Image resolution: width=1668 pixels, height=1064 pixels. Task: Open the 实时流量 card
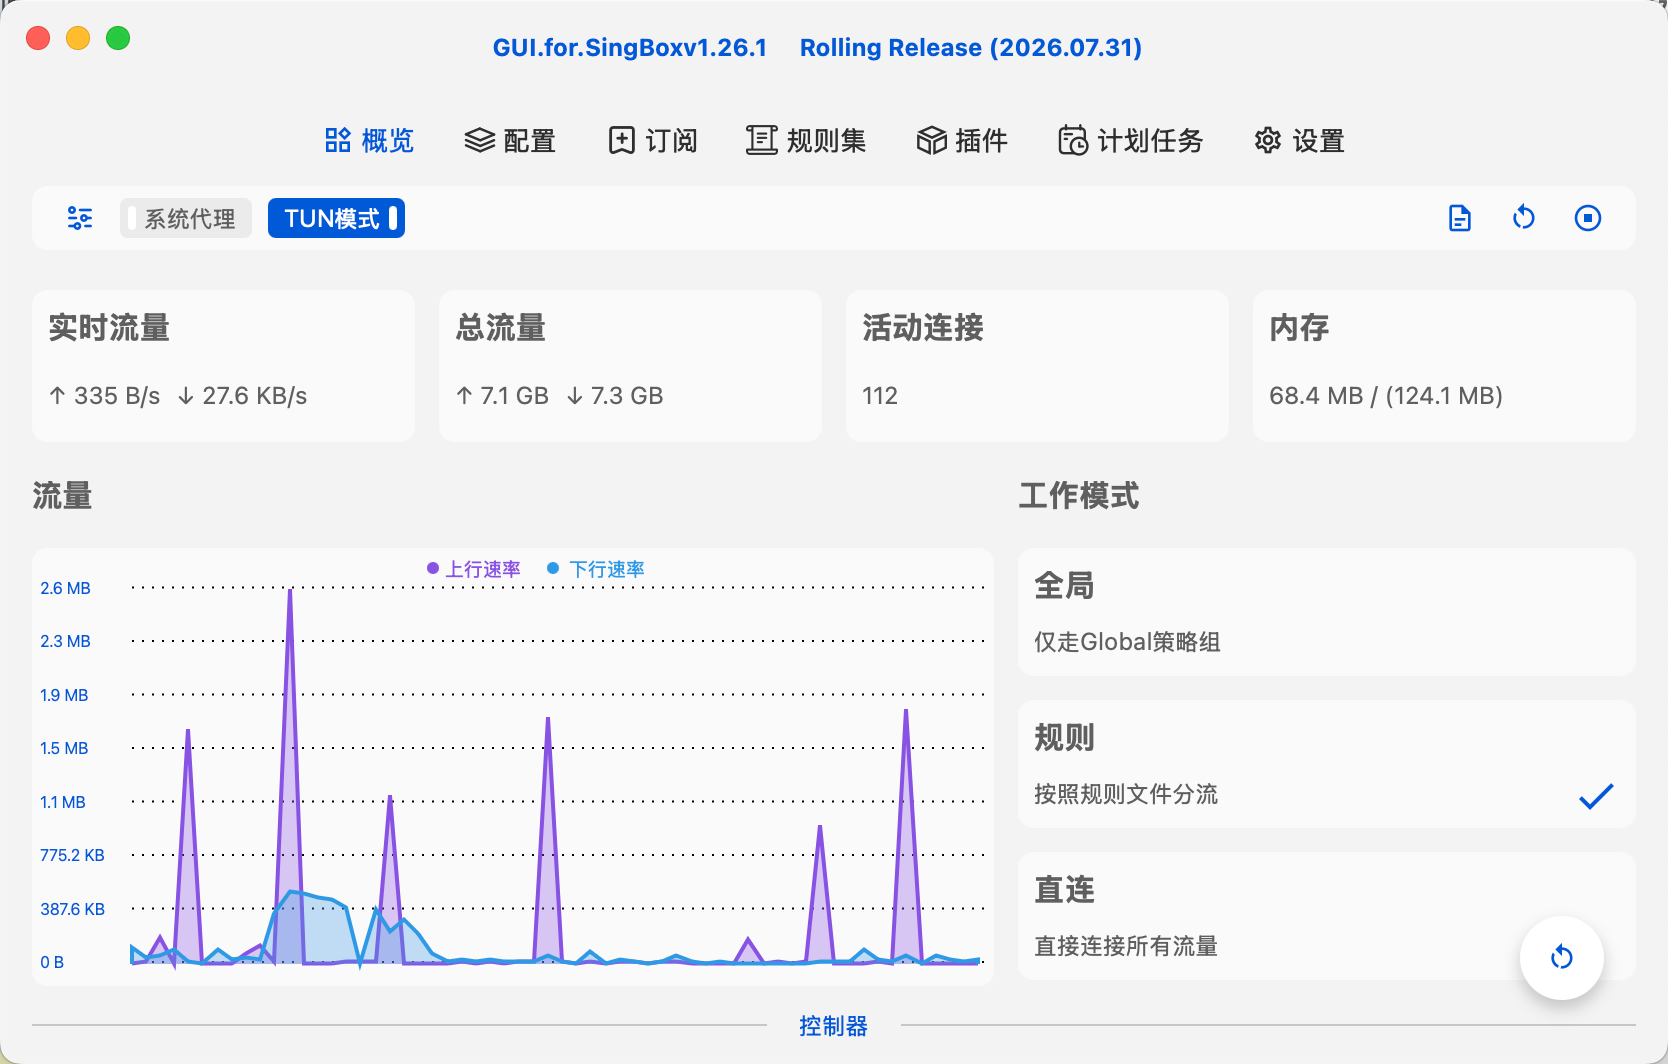point(223,366)
